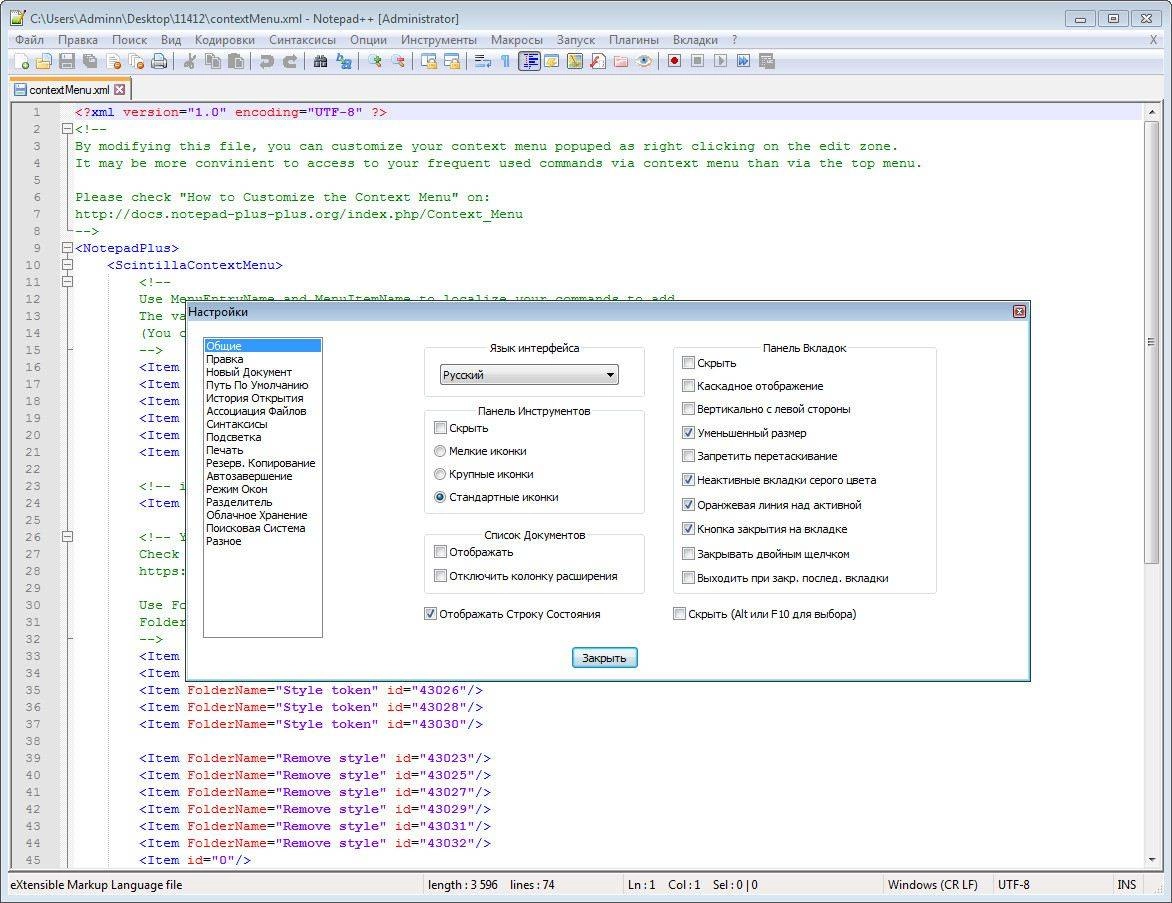Click the Close All toolbar icon
This screenshot has height=903, width=1172.
tap(136, 61)
